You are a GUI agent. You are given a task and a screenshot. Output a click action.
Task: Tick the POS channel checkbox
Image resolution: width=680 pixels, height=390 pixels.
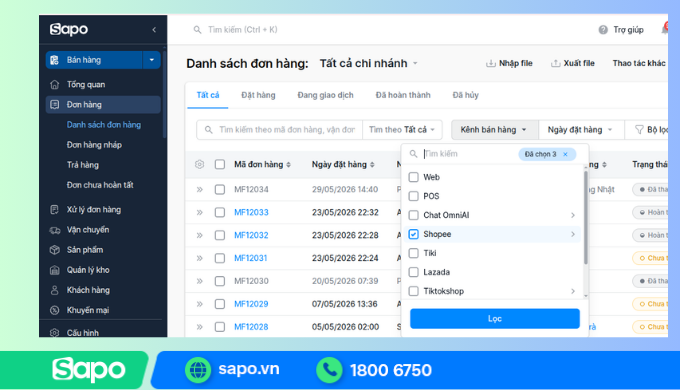click(414, 196)
